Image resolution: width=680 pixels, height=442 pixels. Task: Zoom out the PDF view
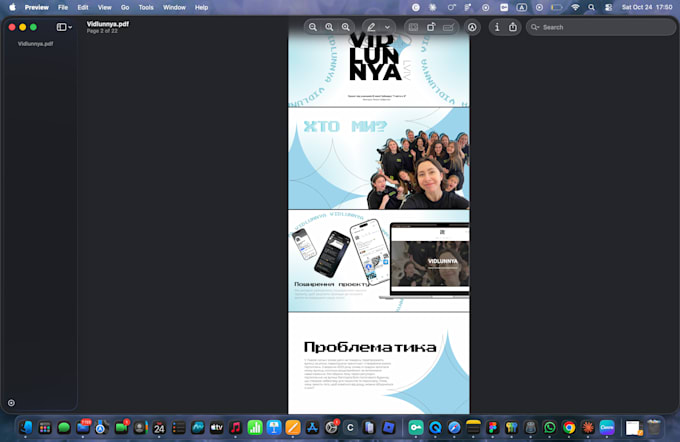313,27
